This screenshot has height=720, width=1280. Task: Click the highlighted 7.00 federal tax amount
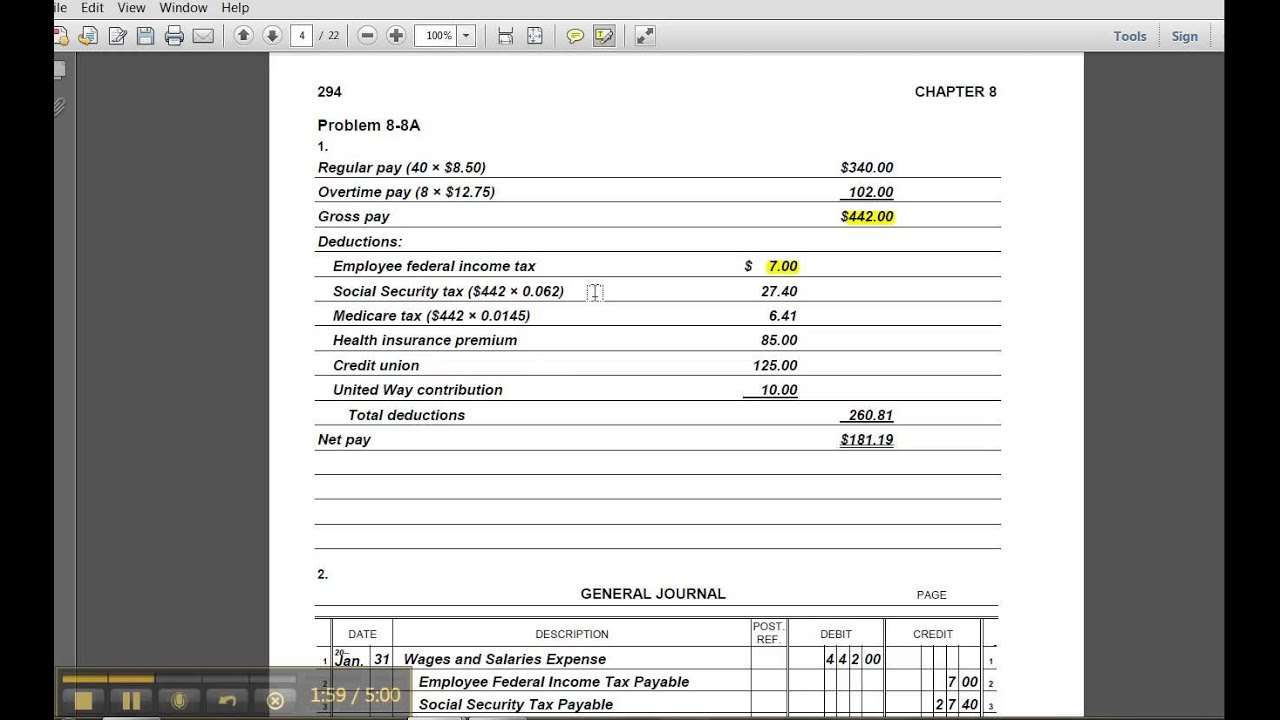pyautogui.click(x=782, y=266)
